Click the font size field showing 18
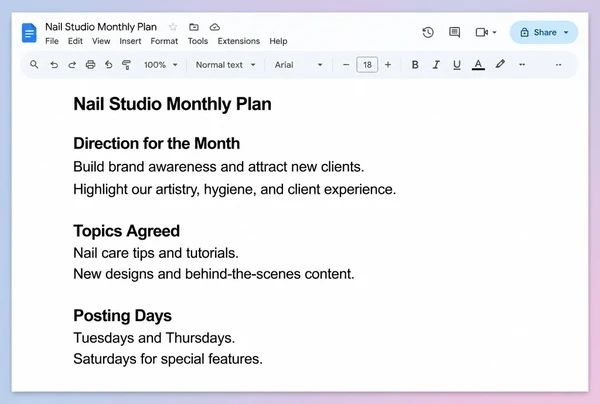Screen dimensions: 600x404 tap(367, 65)
